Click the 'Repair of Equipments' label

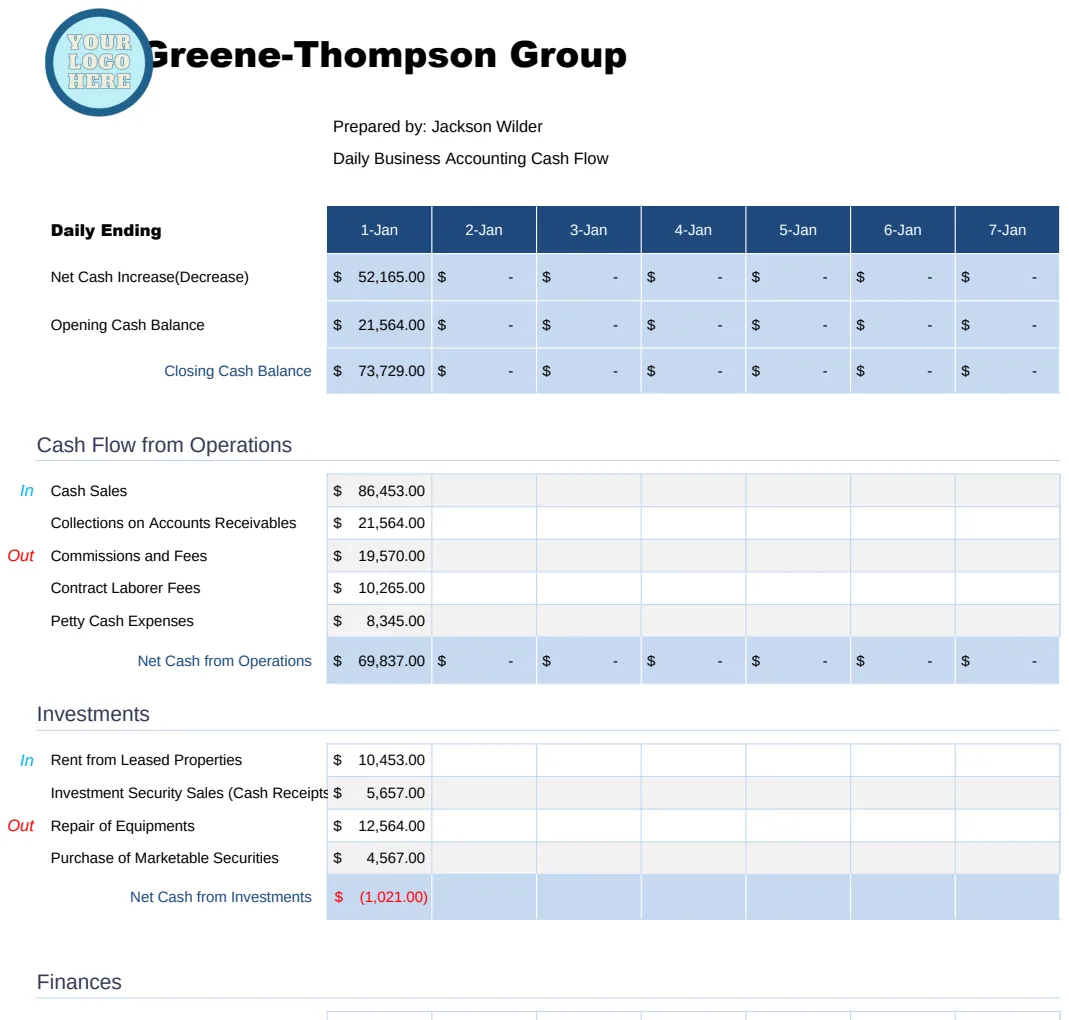coord(123,826)
